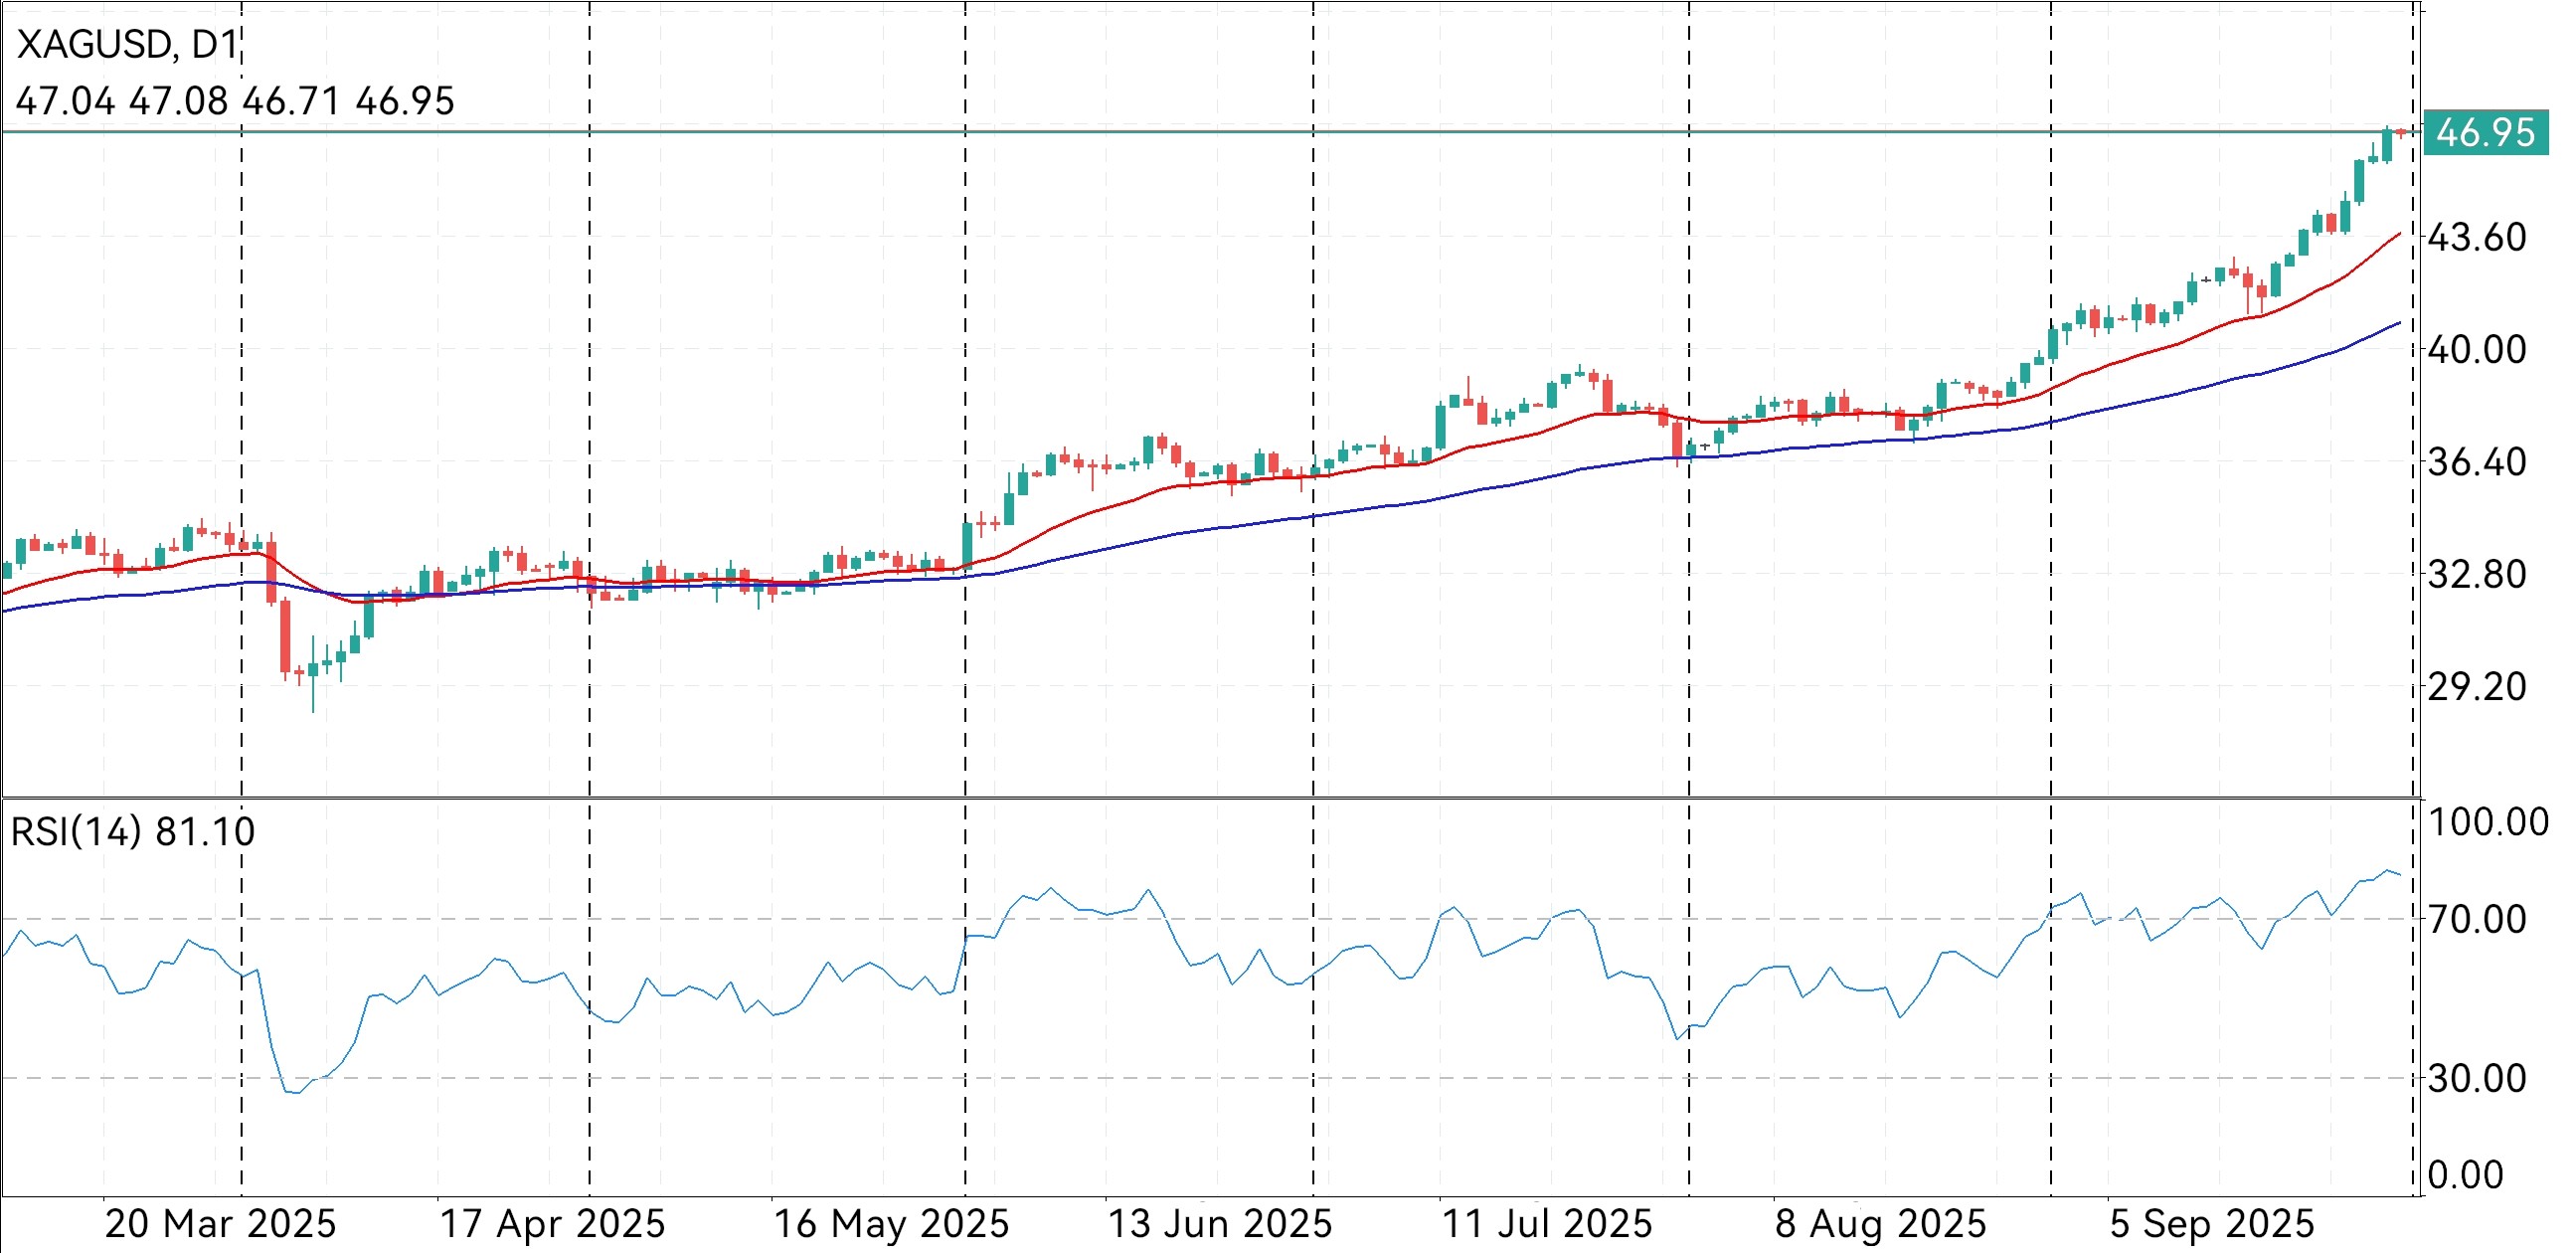This screenshot has height=1253, width=2576.
Task: Click the latest candle at the price line
Action: coord(2400,133)
